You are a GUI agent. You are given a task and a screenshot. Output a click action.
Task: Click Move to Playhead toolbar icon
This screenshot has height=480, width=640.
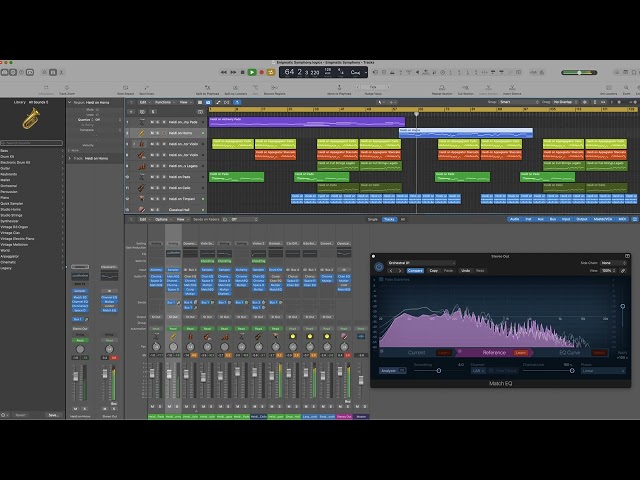[x=339, y=88]
